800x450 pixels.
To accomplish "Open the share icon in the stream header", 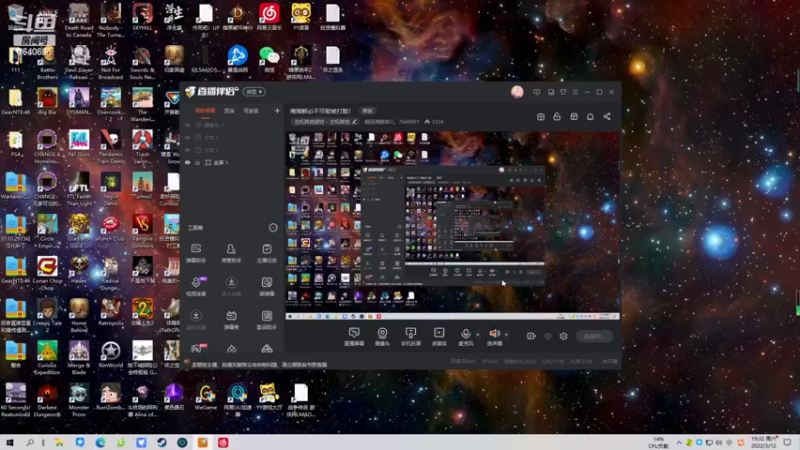I will (607, 117).
